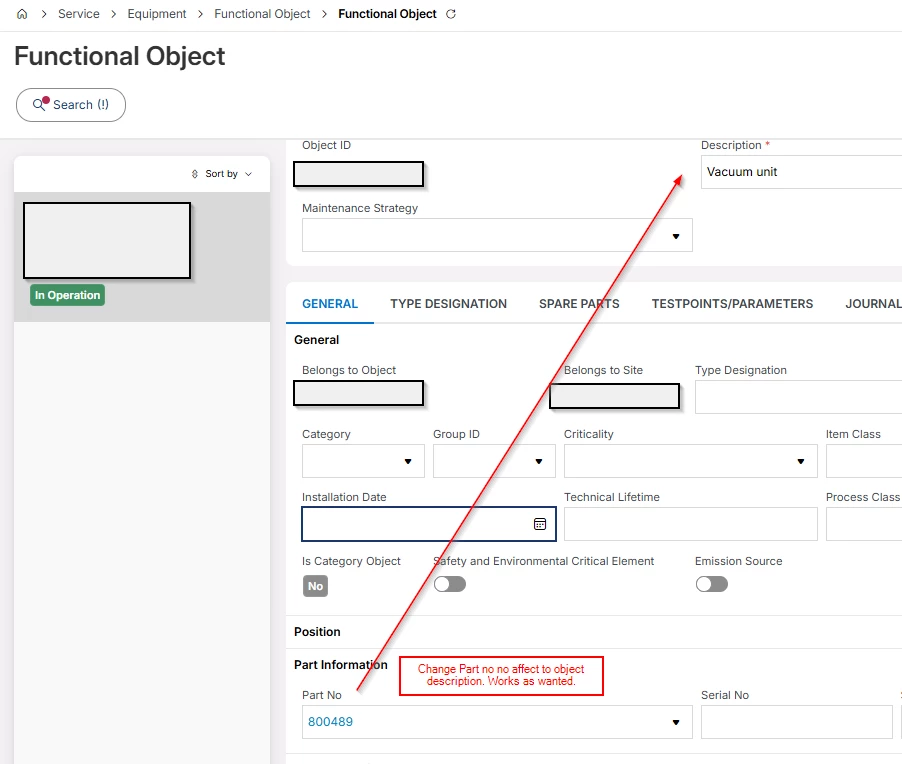Open the Criticality dropdown

point(800,461)
